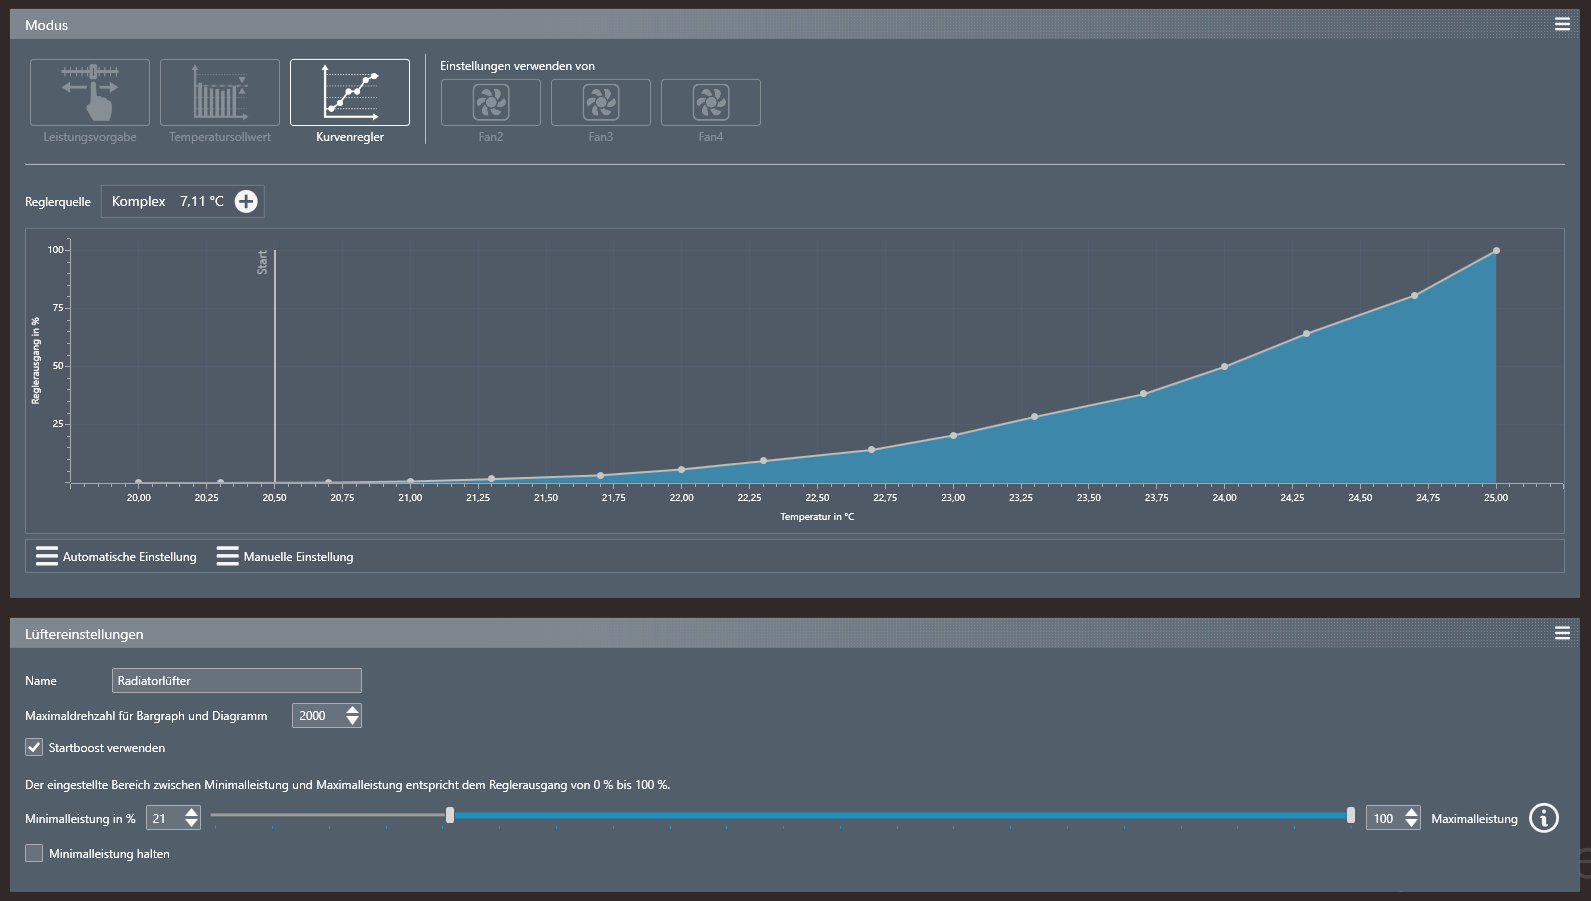Open the Modus panel hamburger menu
The image size is (1591, 901).
1562,24
